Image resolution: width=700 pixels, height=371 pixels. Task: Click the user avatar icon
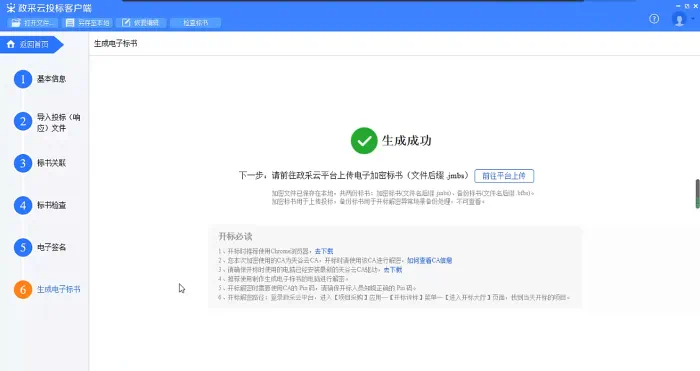pyautogui.click(x=679, y=19)
